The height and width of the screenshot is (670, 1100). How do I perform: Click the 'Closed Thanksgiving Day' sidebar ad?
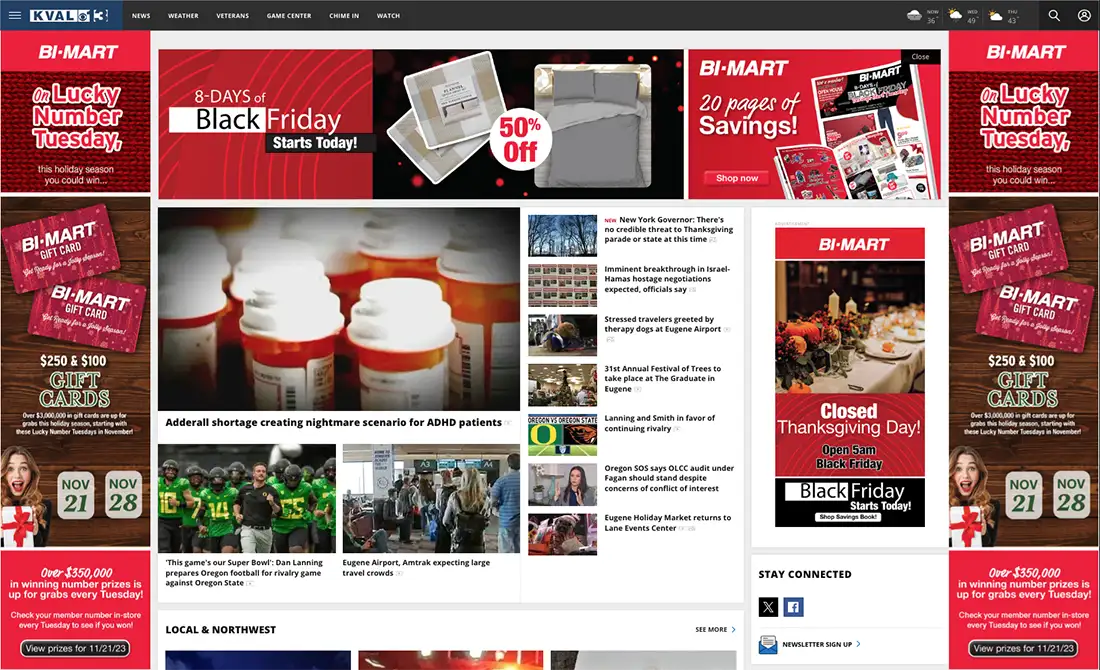click(x=850, y=377)
